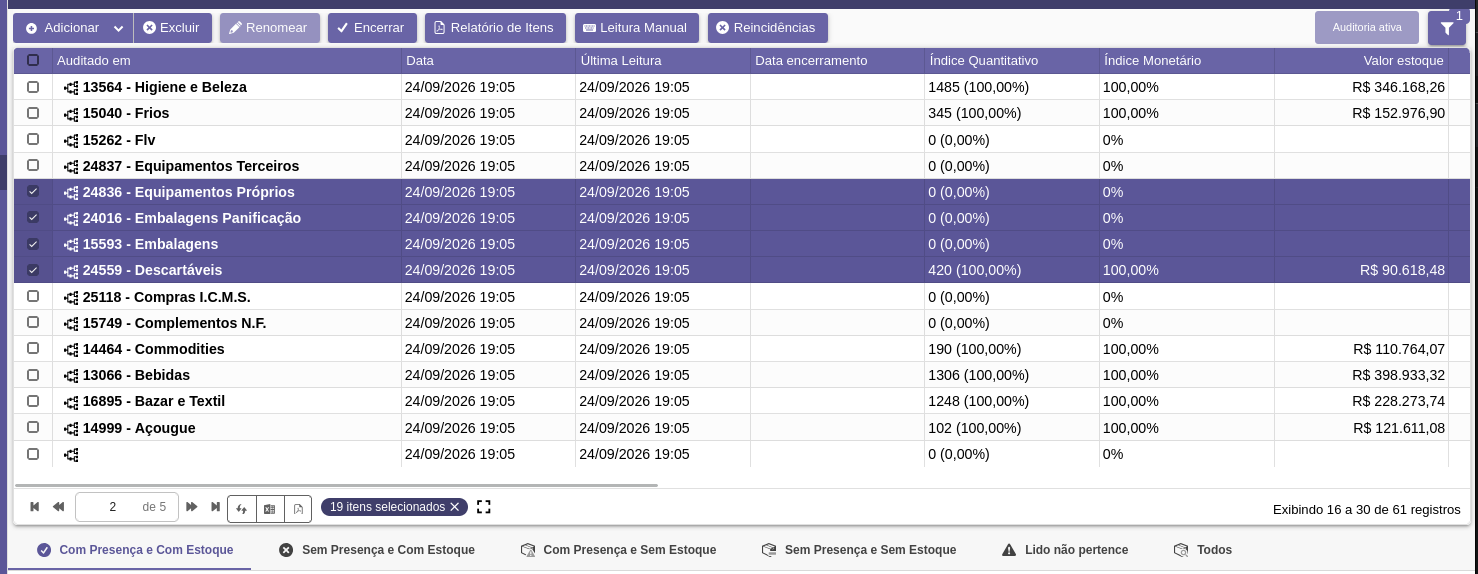Check the 13564 - Higiene e Beleza row

click(33, 87)
